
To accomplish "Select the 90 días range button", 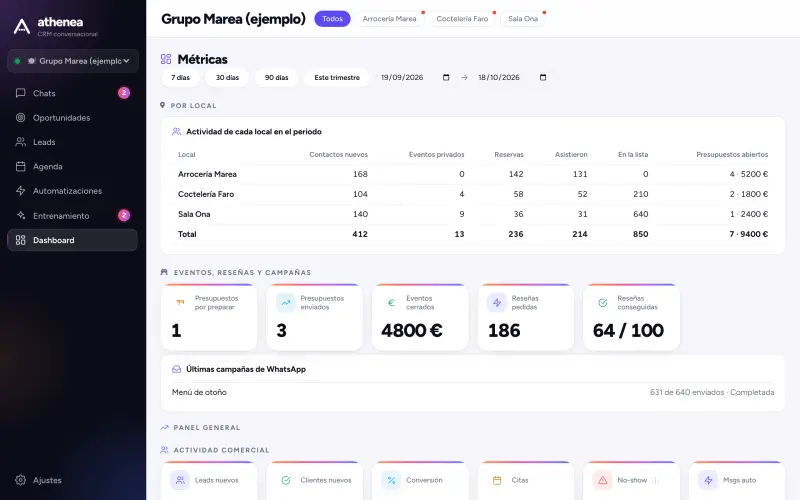I will tap(277, 78).
